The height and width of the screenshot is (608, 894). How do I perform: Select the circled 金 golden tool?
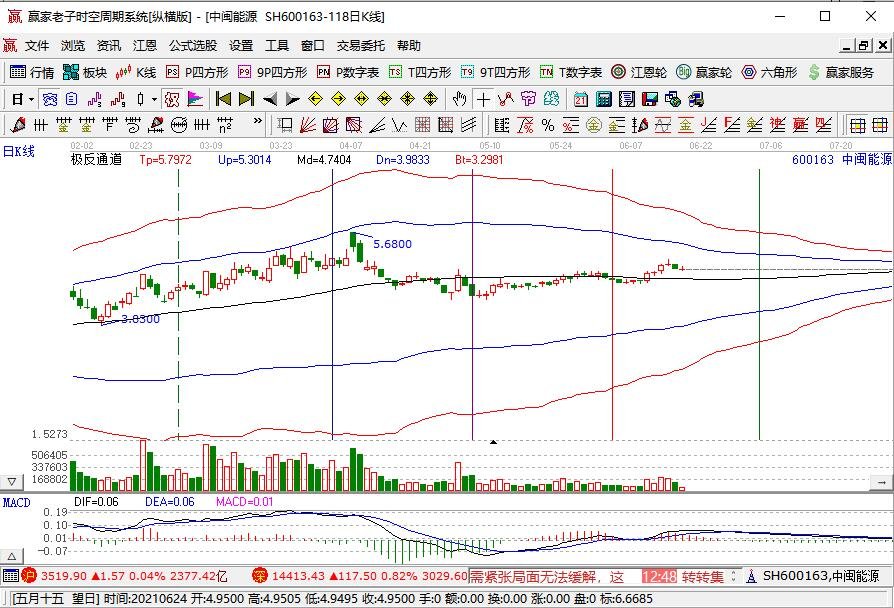coord(594,125)
